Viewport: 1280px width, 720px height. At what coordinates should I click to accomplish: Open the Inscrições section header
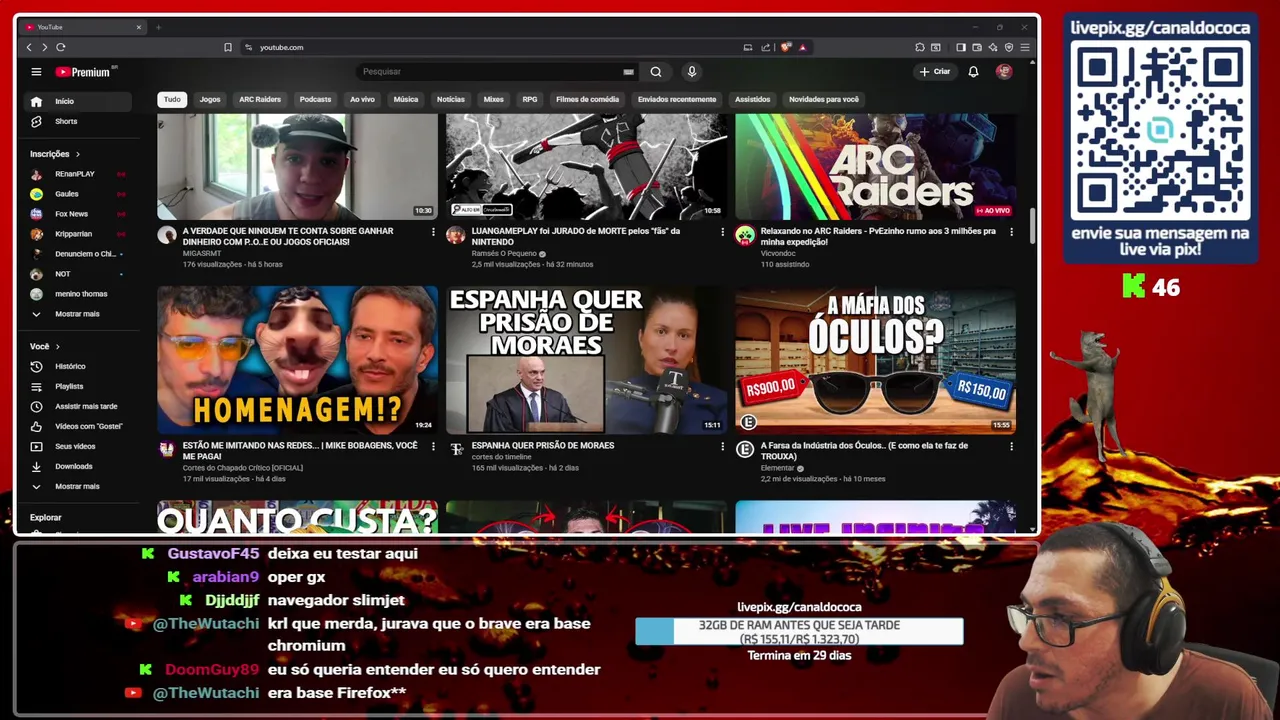(55, 154)
